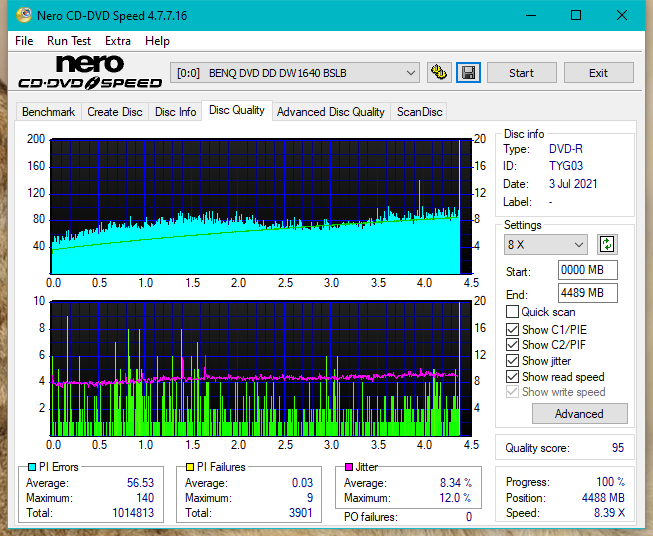653x536 pixels.
Task: Minimize the Nero window
Action: click(531, 15)
